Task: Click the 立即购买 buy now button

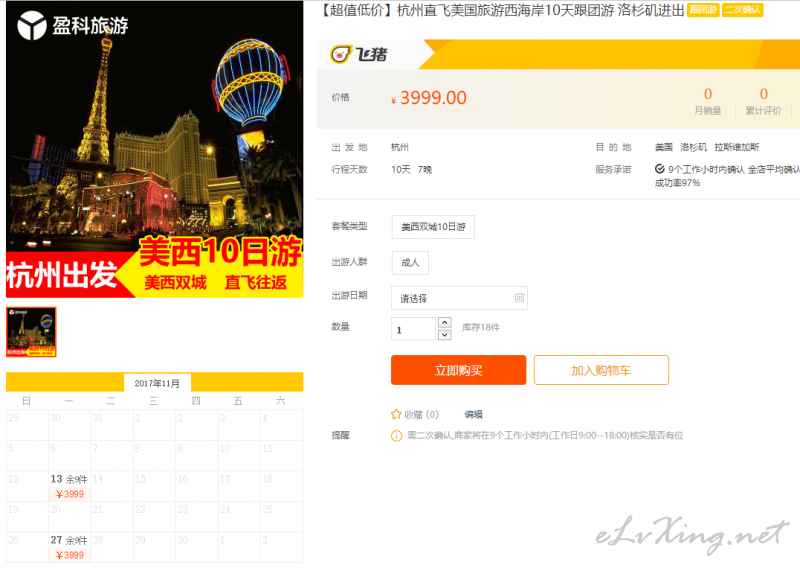Action: 458,370
